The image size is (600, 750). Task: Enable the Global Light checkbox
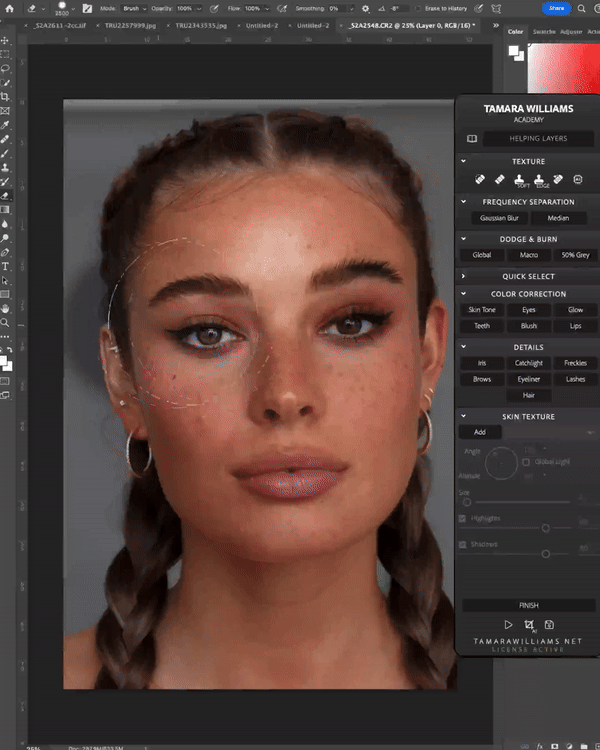(526, 462)
